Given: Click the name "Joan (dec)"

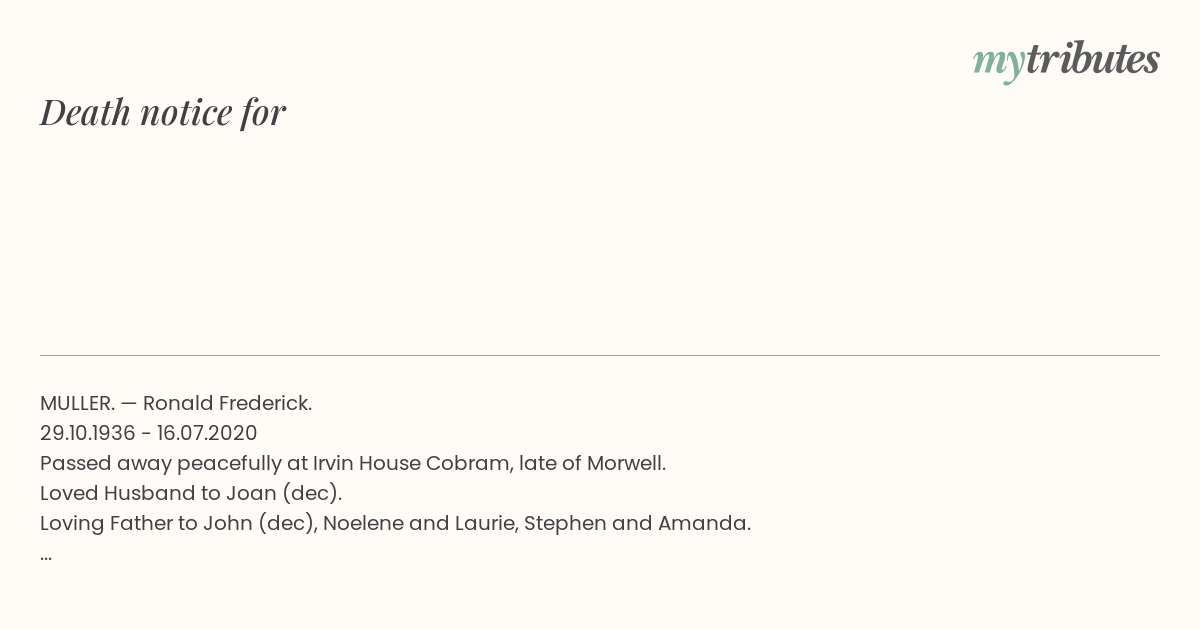Looking at the screenshot, I should point(281,494).
